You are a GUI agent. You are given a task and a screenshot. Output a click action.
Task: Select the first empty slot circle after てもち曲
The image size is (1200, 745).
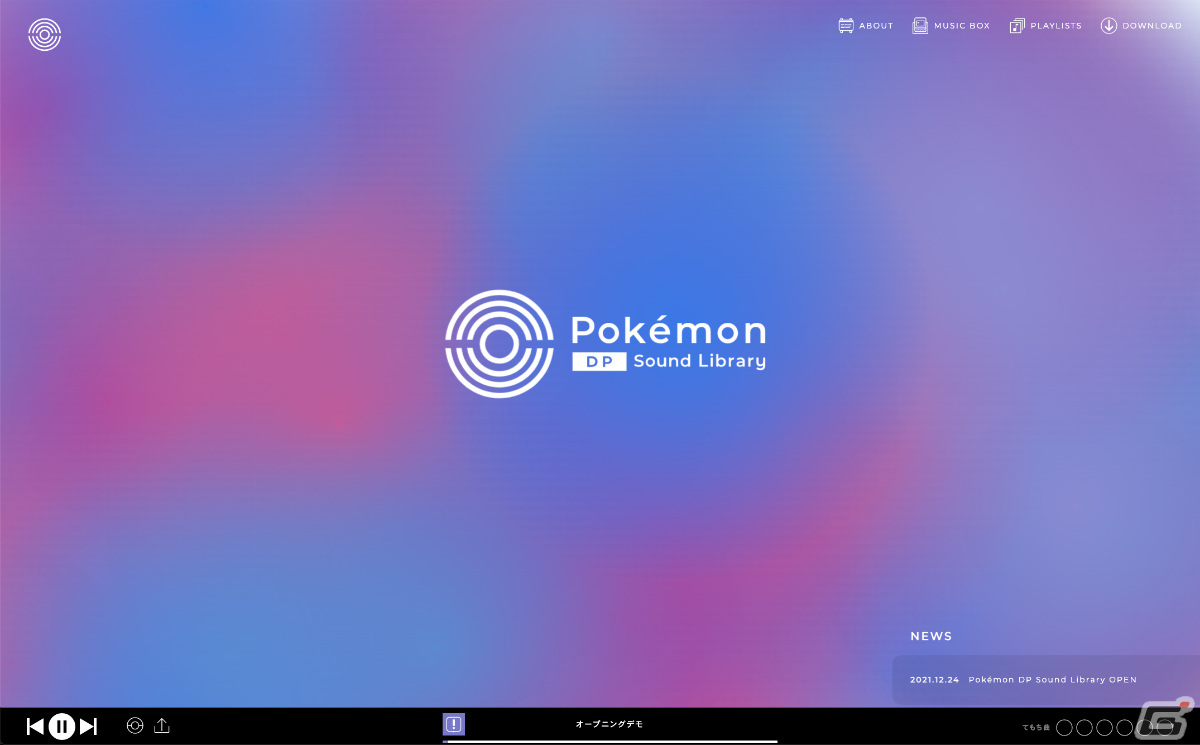pos(1065,727)
